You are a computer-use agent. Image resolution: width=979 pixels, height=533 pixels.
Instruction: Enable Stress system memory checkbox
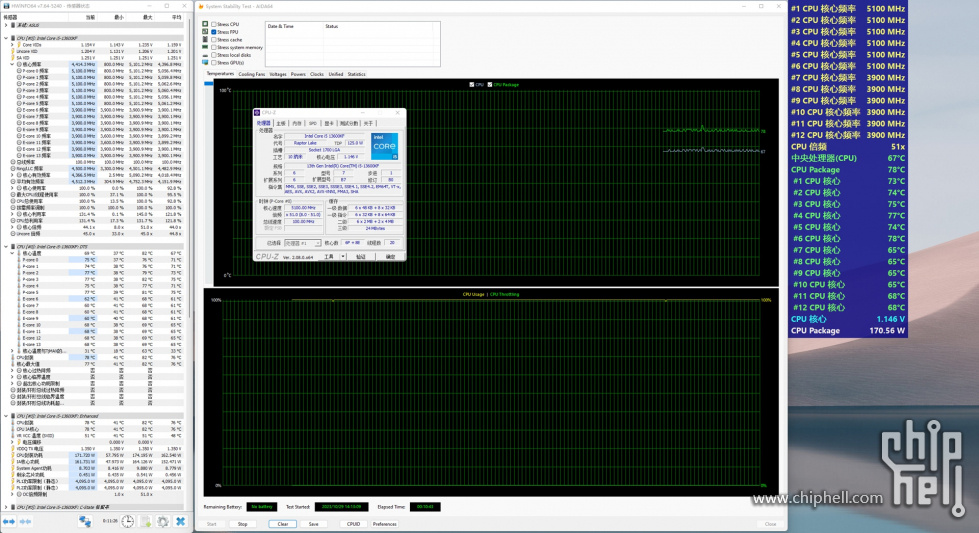[214, 47]
